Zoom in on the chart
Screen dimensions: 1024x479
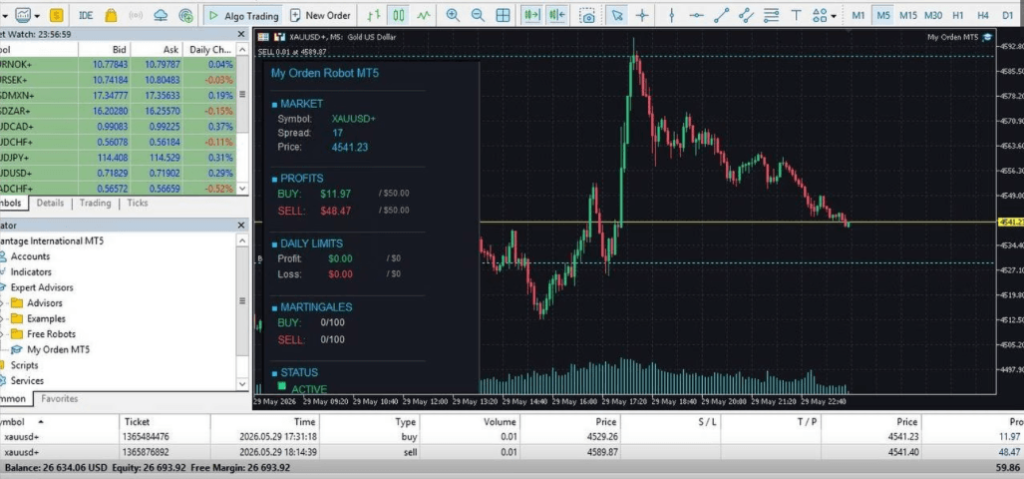point(452,14)
